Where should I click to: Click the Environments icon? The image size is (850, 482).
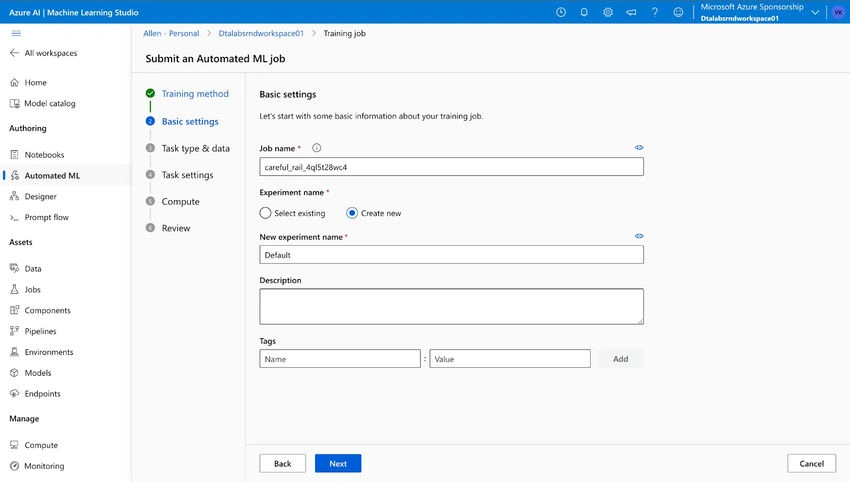pos(15,352)
